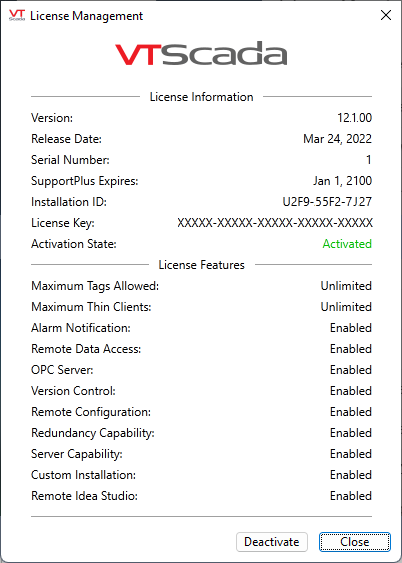Viewport: 402px width, 563px height.
Task: Click the Maximum Thin Clients label
Action: 91,307
